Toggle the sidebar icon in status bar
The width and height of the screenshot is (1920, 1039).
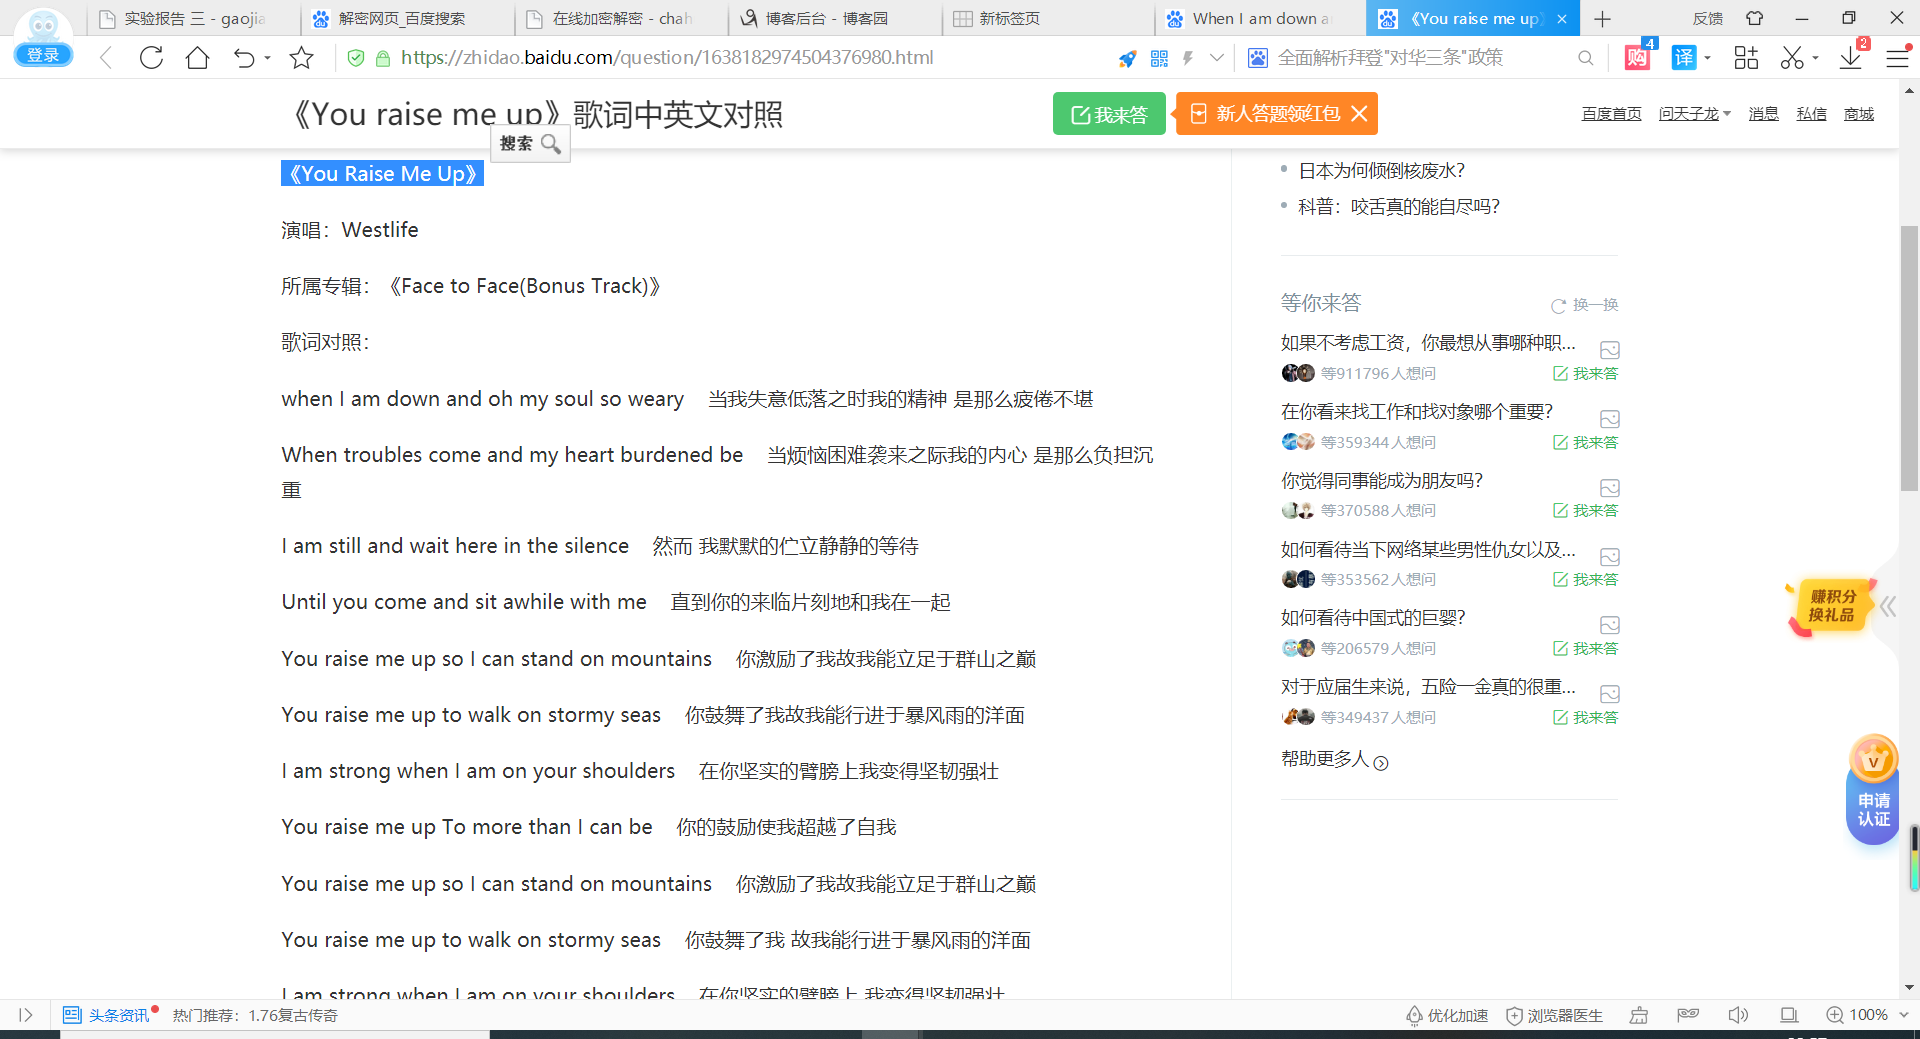pyautogui.click(x=26, y=1015)
